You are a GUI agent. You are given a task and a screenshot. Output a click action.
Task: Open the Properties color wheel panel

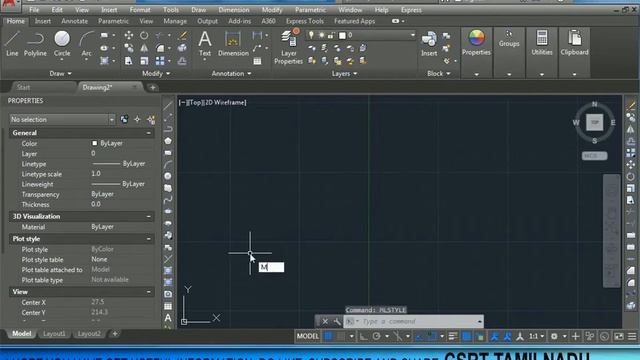click(476, 42)
